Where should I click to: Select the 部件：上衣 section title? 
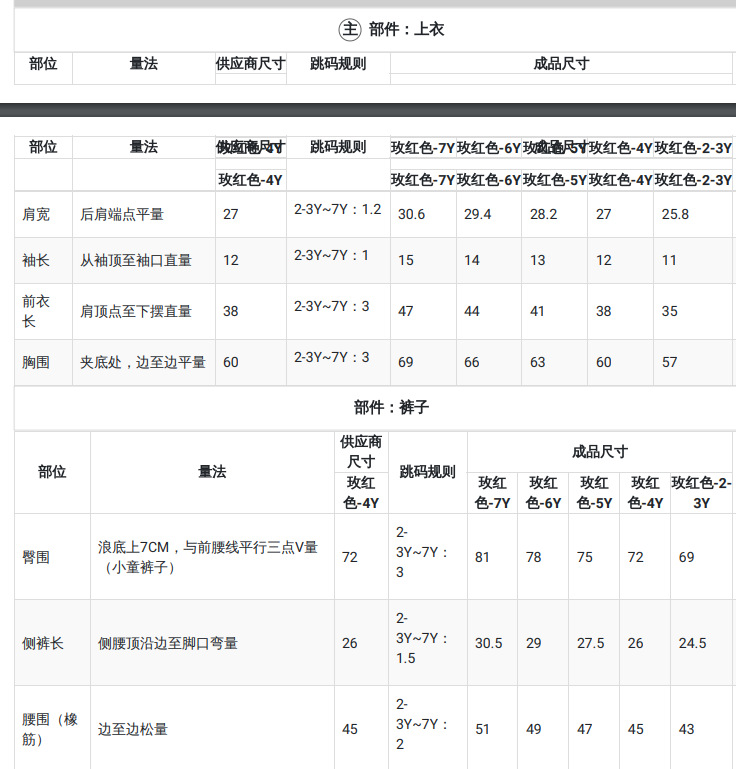[x=406, y=29]
